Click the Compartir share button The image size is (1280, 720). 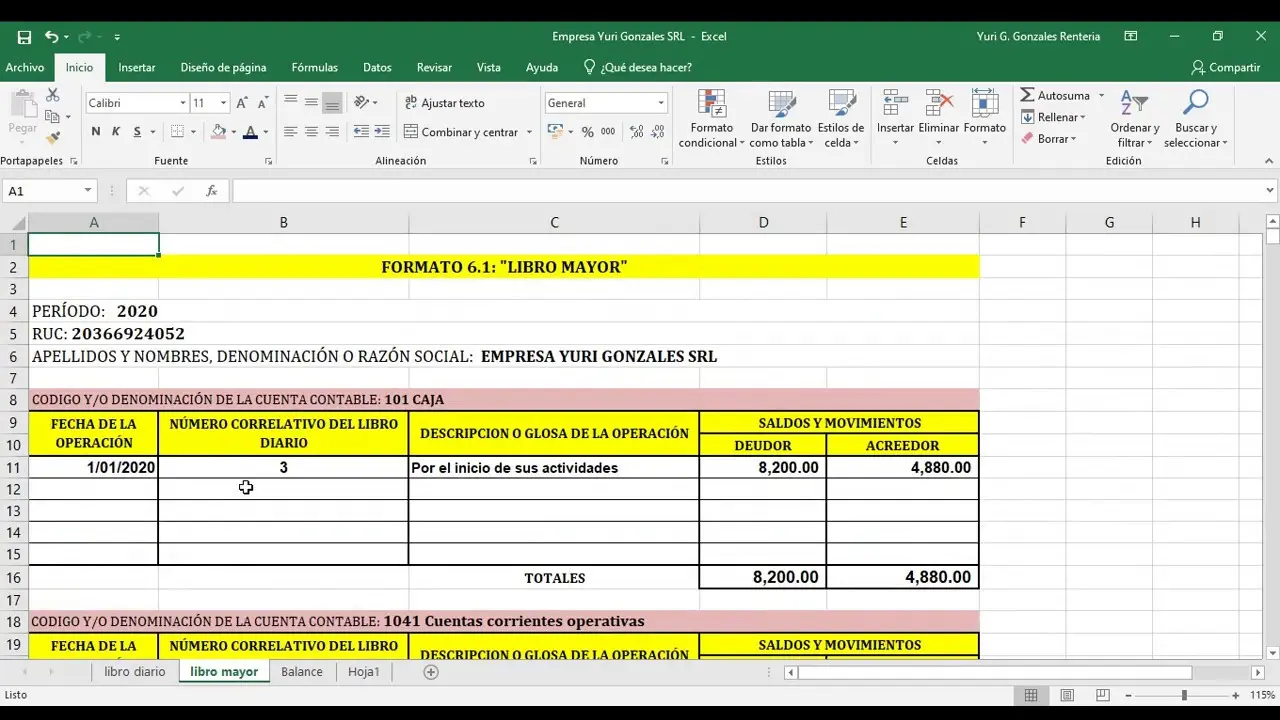point(1225,68)
